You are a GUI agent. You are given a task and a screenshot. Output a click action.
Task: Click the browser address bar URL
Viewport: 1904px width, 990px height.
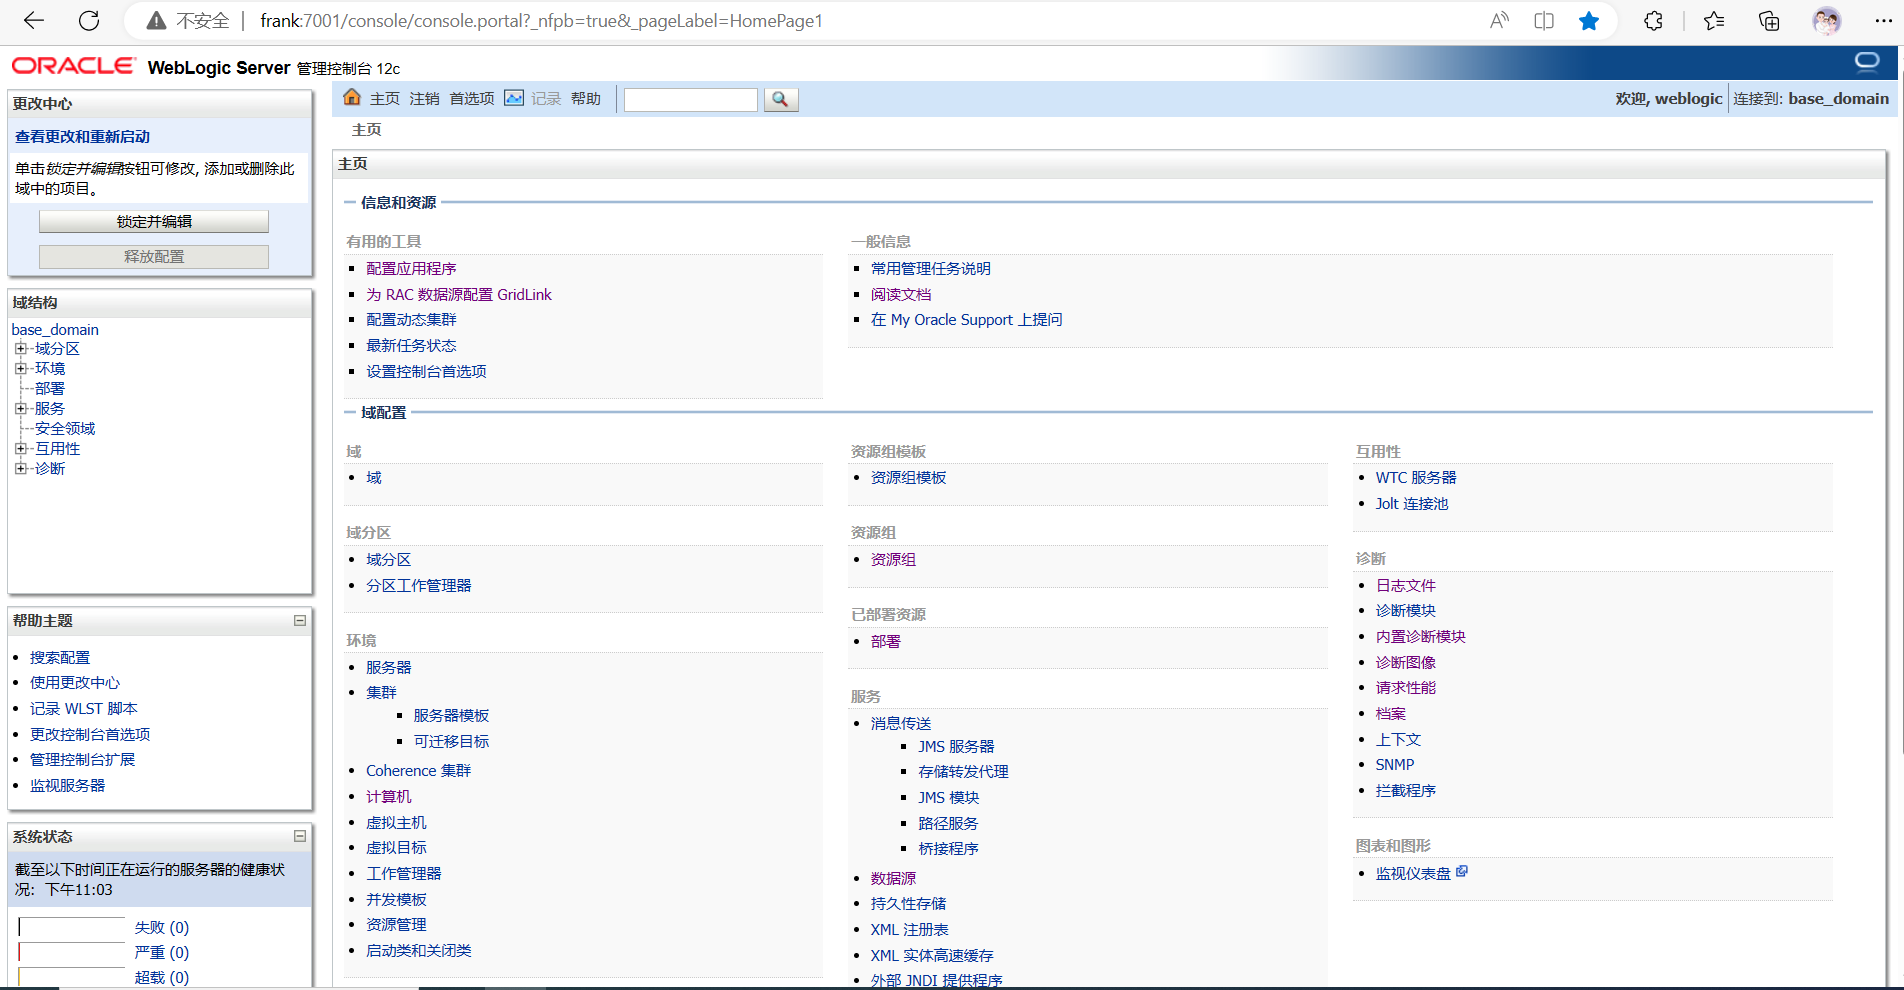point(541,21)
